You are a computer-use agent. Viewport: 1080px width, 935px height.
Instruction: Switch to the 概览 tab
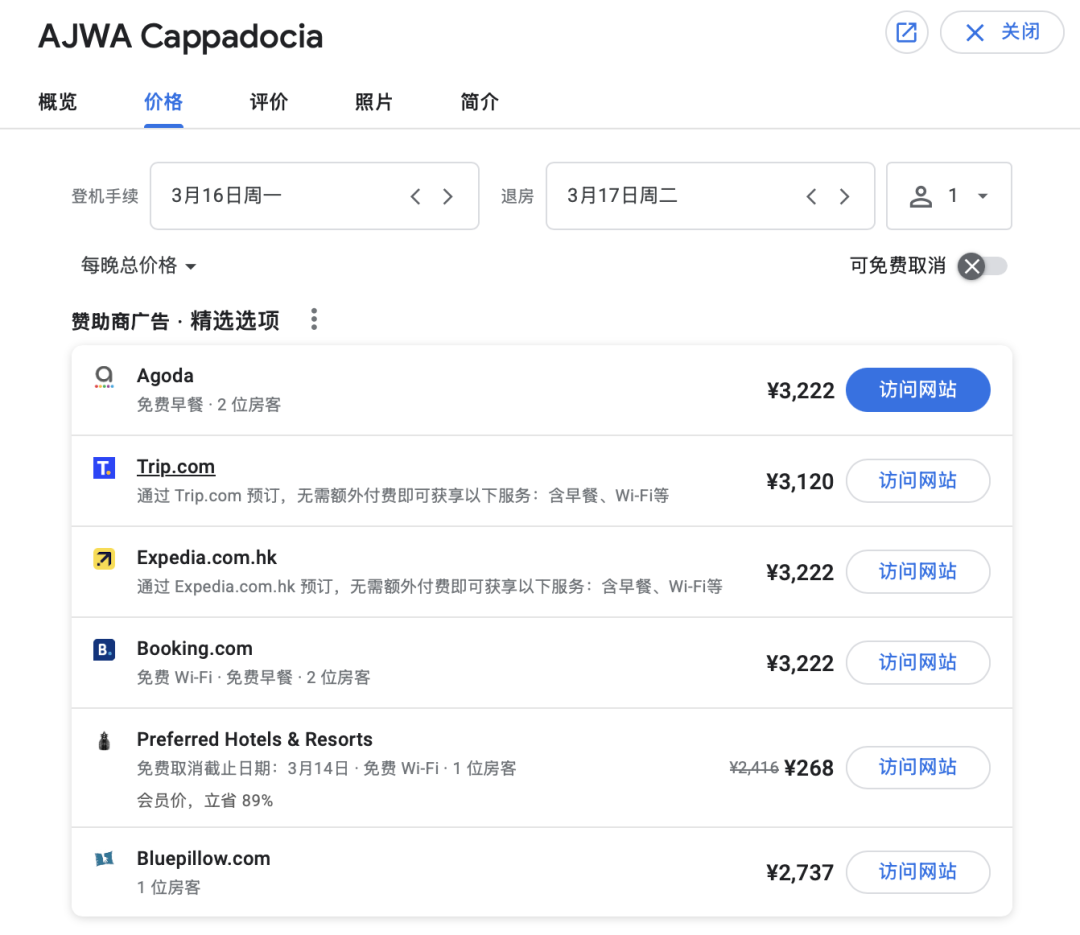coord(57,102)
